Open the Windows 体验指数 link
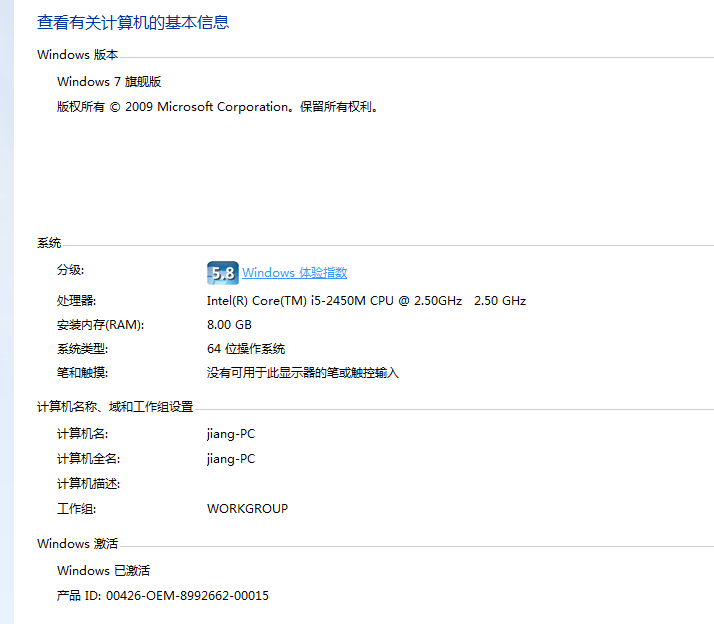The height and width of the screenshot is (624, 714). 295,273
